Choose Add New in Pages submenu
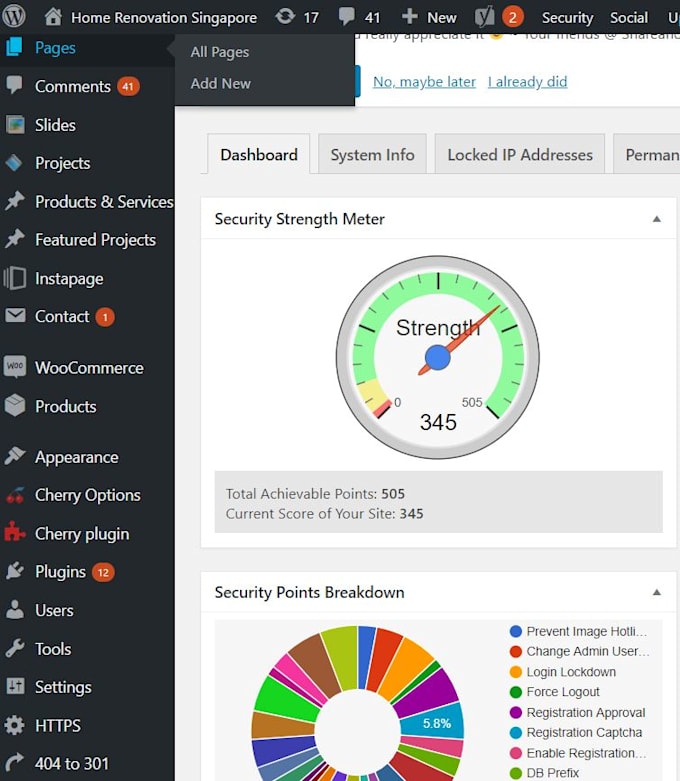This screenshot has height=781, width=680. (x=220, y=83)
